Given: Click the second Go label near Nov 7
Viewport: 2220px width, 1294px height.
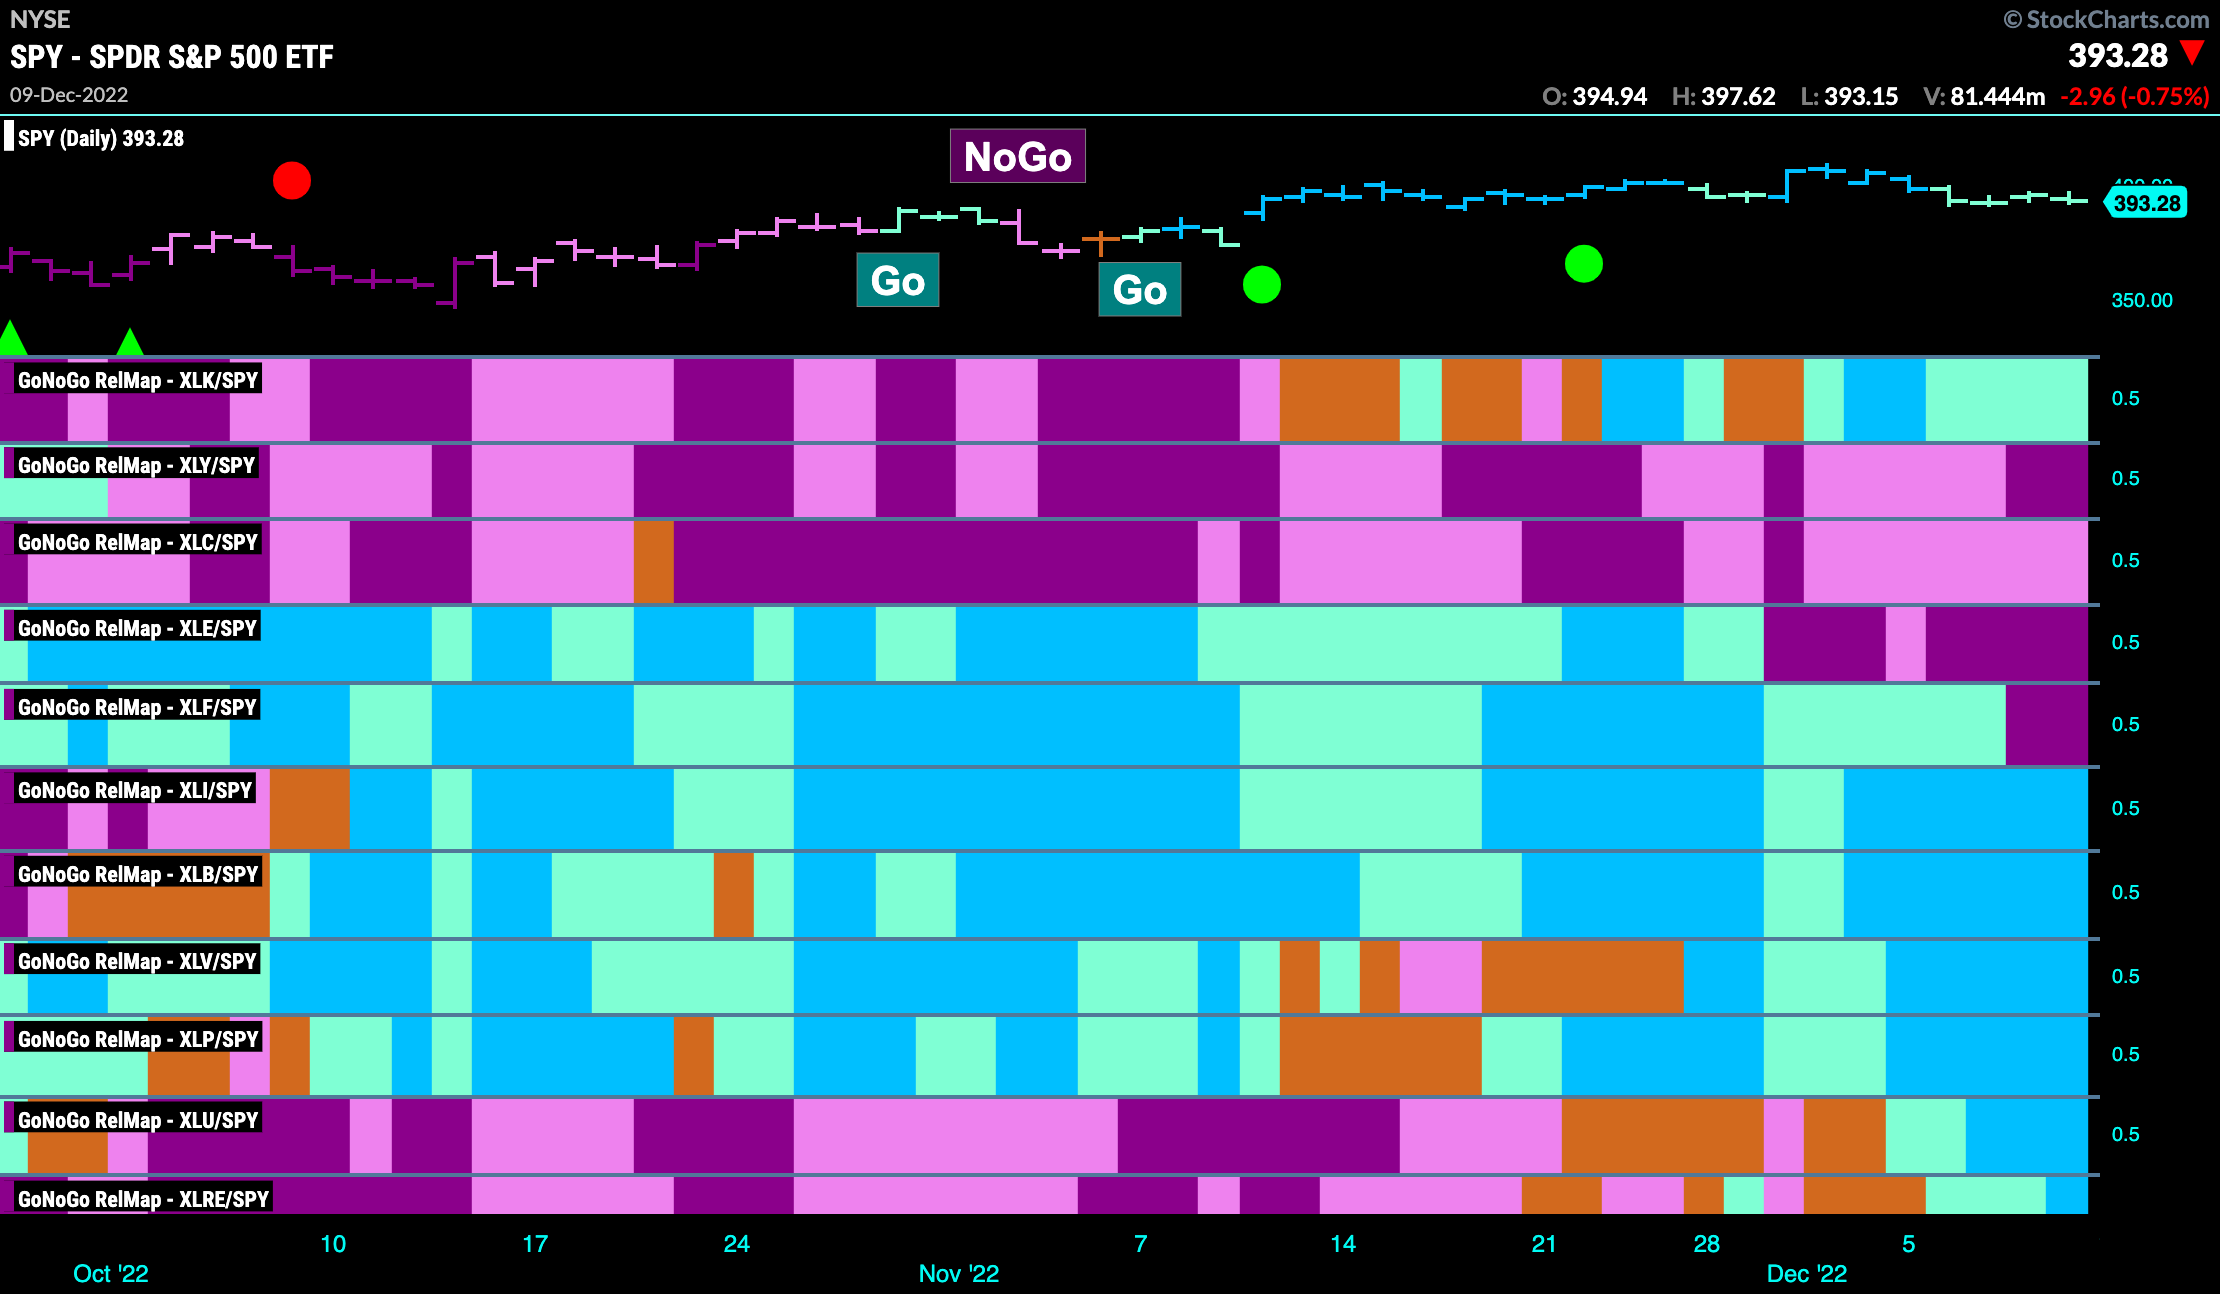Looking at the screenshot, I should (x=1140, y=289).
